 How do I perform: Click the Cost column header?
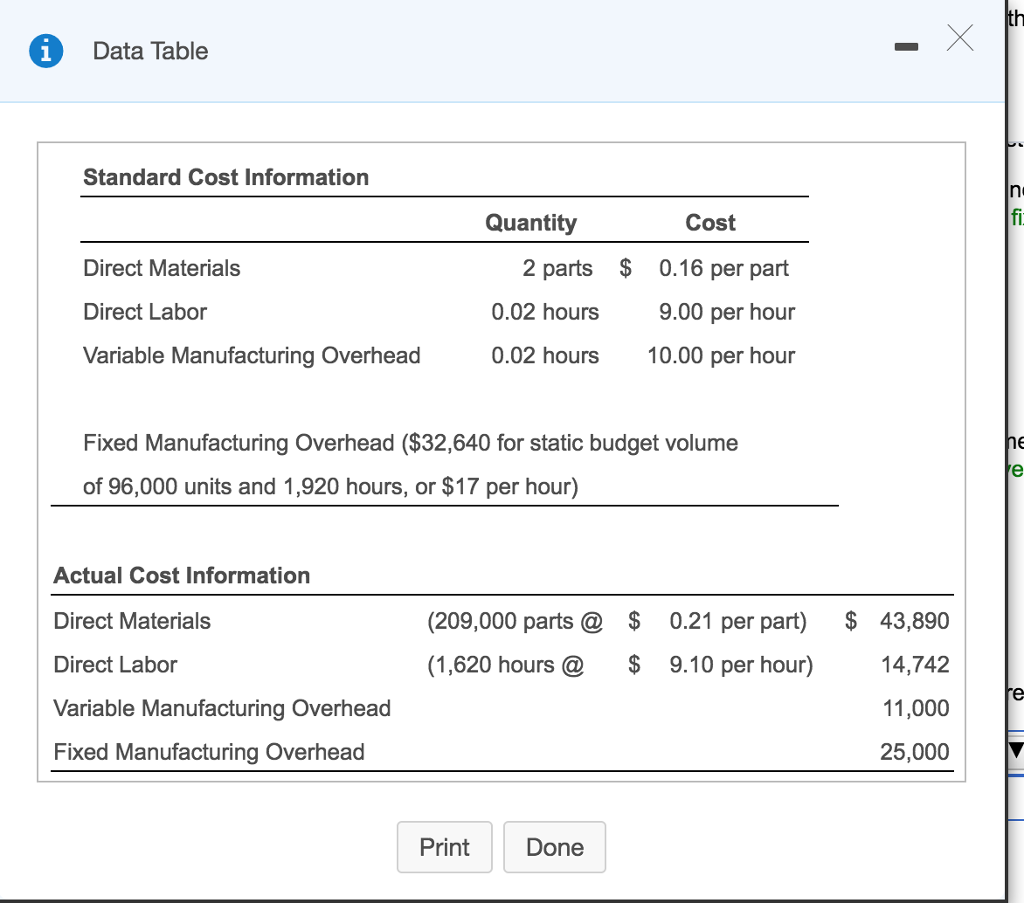pos(710,222)
